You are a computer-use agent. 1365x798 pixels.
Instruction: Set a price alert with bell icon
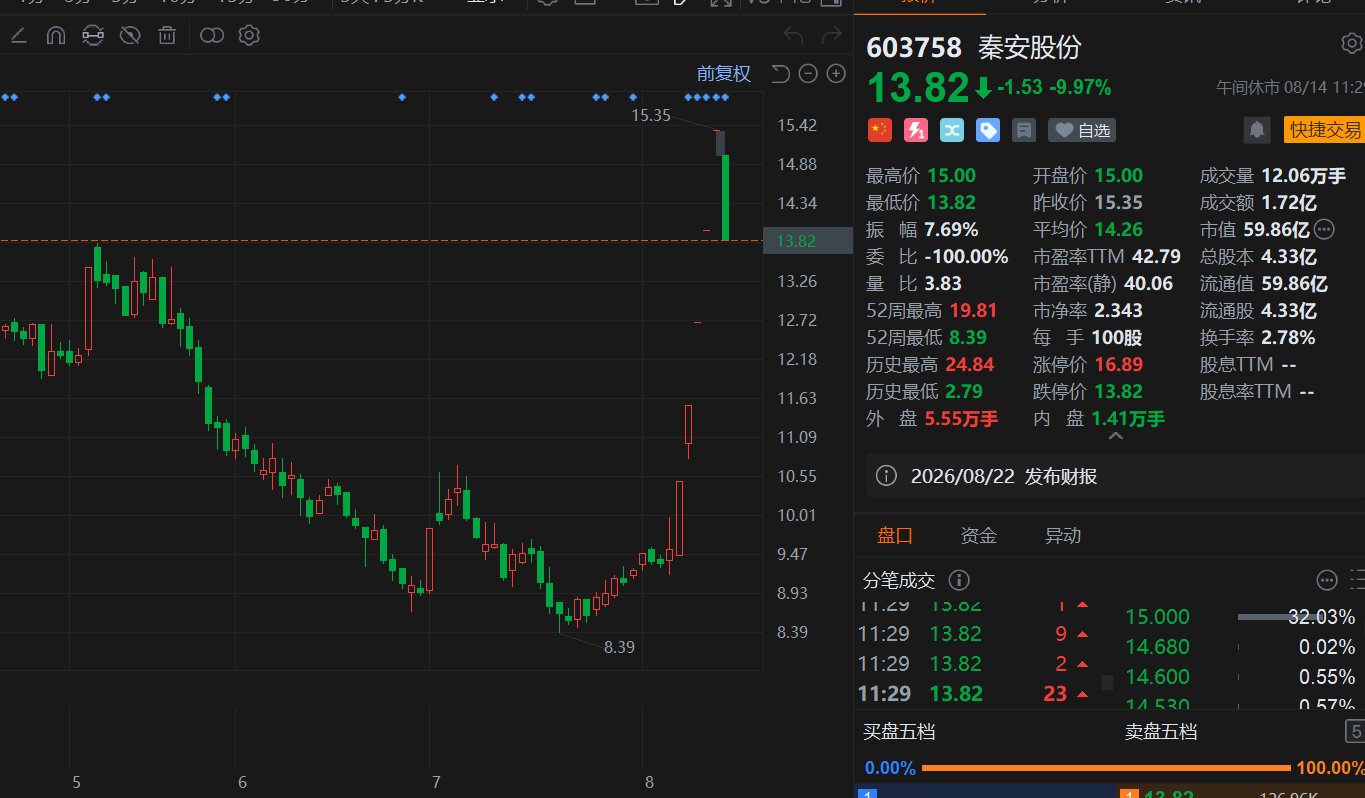[1257, 130]
